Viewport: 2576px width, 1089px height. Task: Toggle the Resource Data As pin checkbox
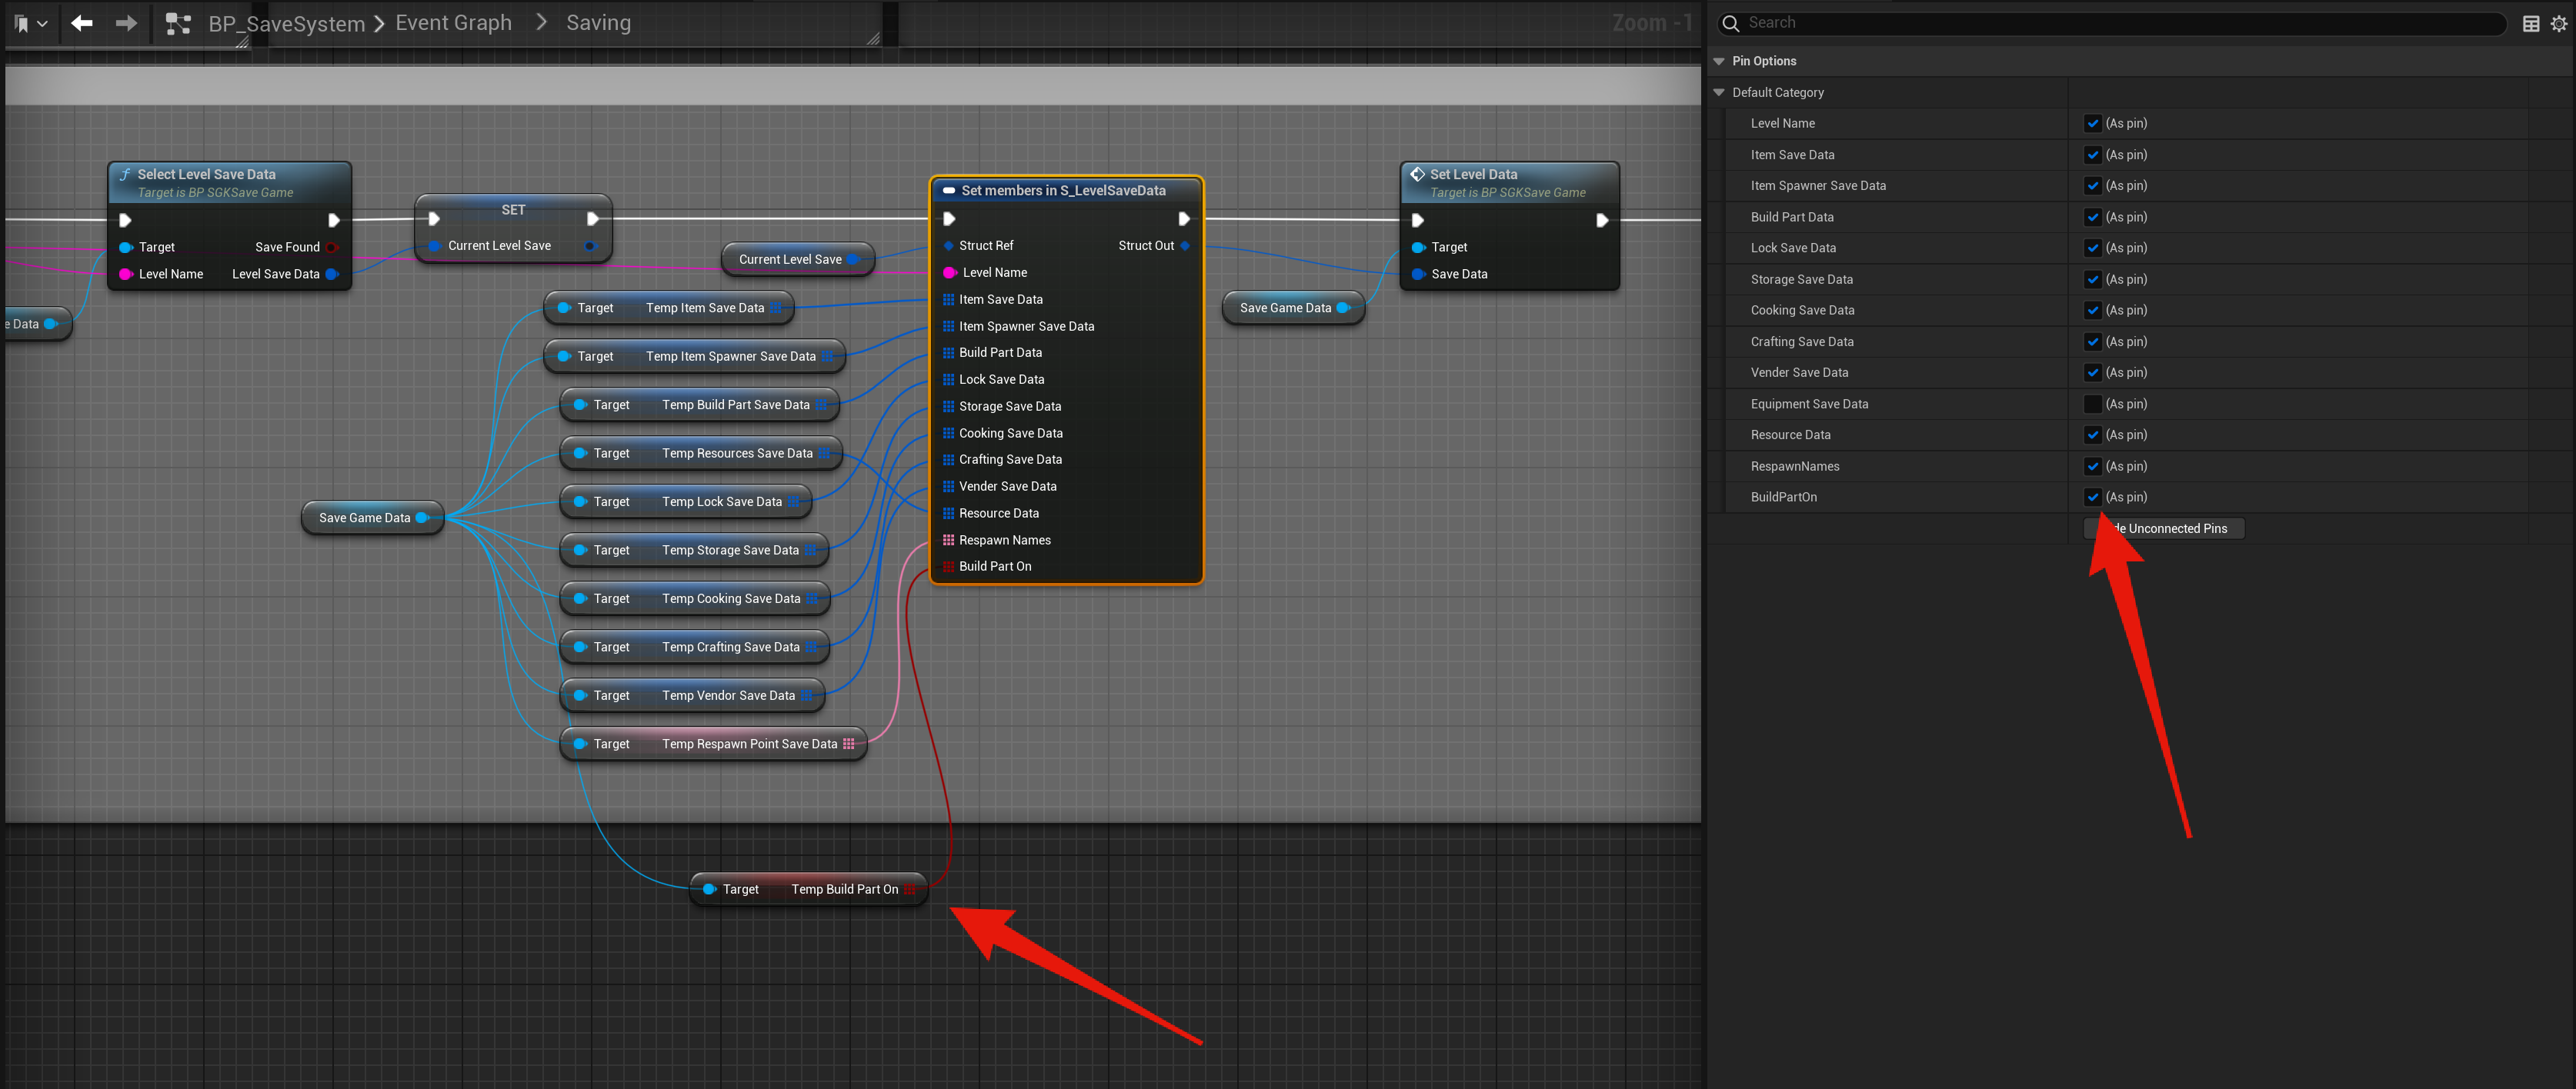(2092, 435)
